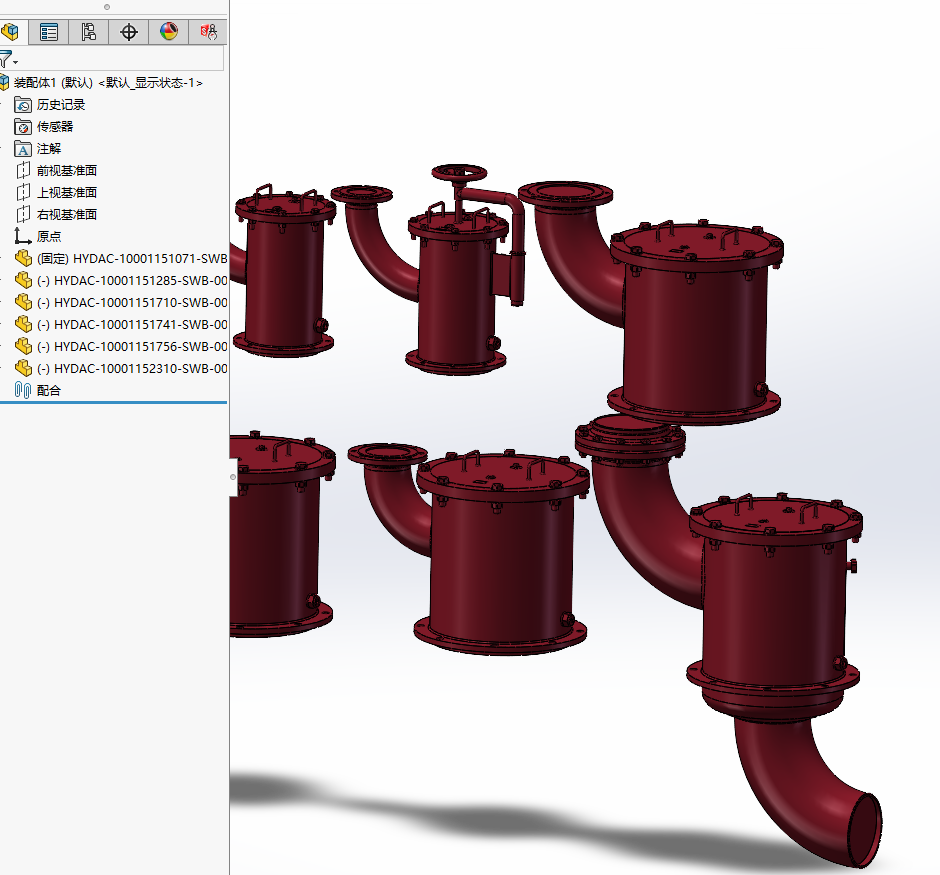Select the 注解 annotations folder

click(x=49, y=149)
